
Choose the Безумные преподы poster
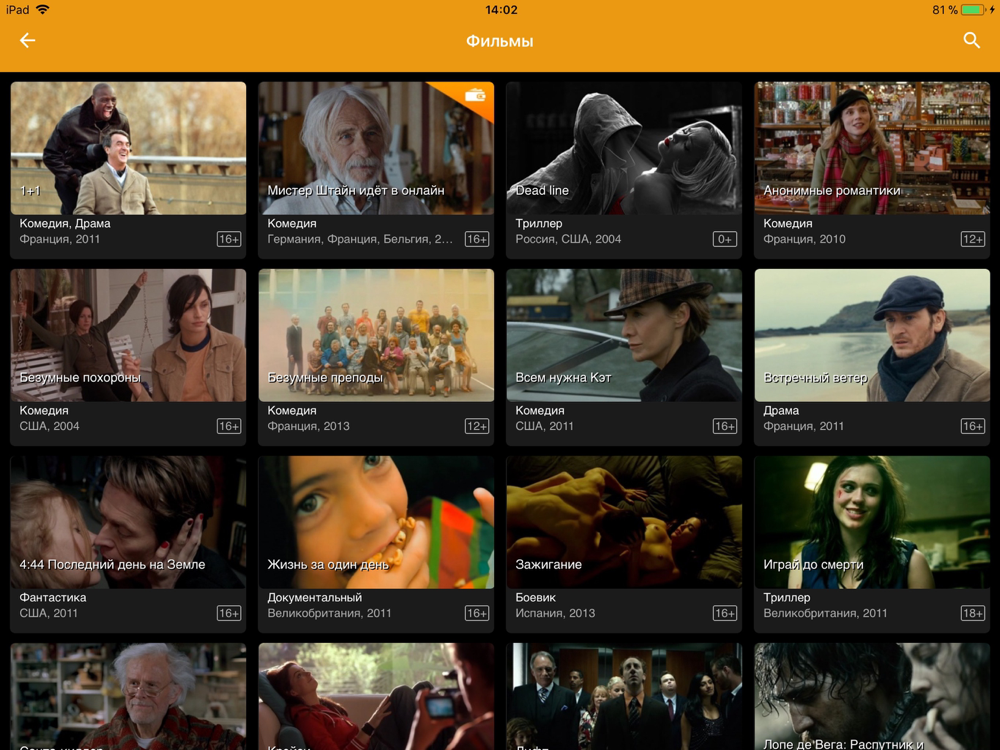[x=376, y=335]
